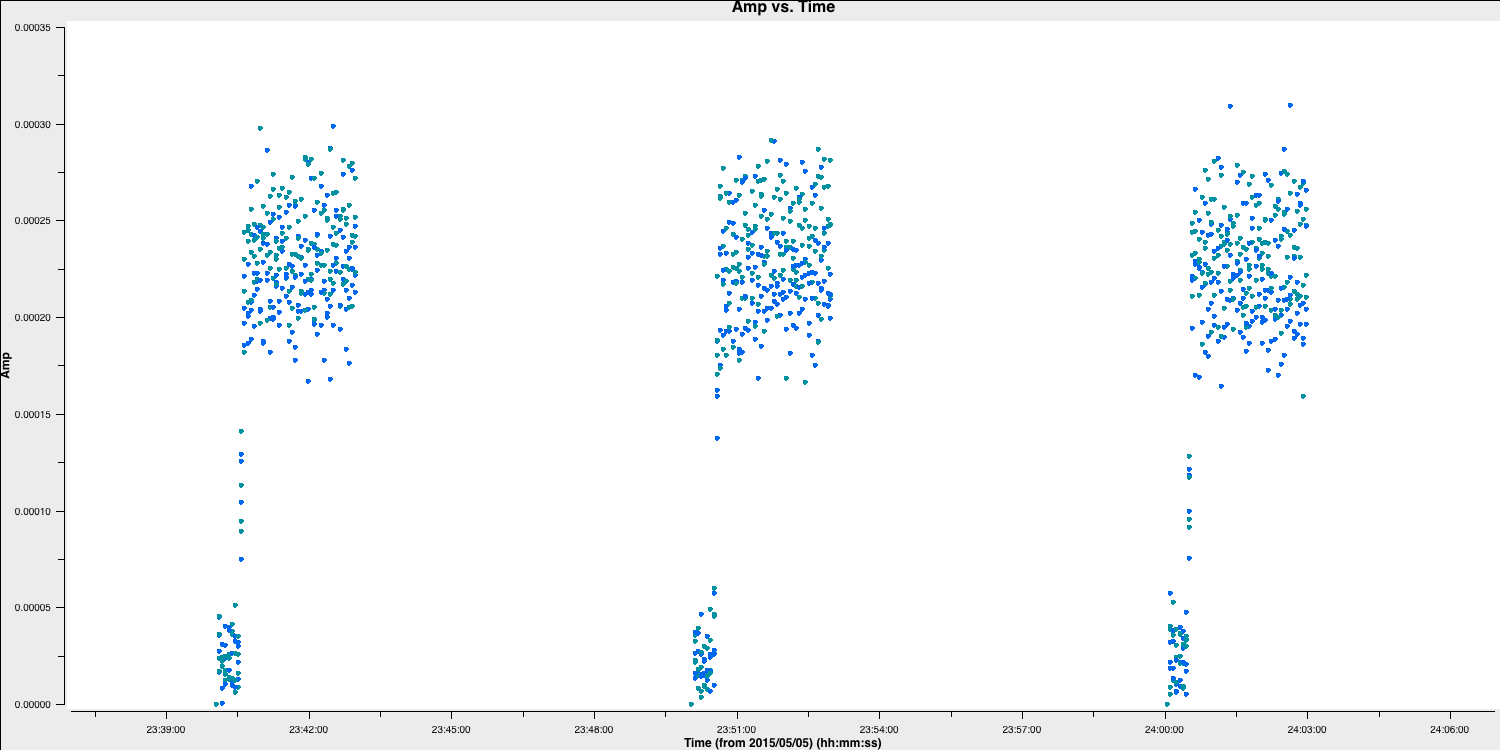Click the vertical 'Amp' axis label
This screenshot has height=750, width=1500.
[7, 365]
